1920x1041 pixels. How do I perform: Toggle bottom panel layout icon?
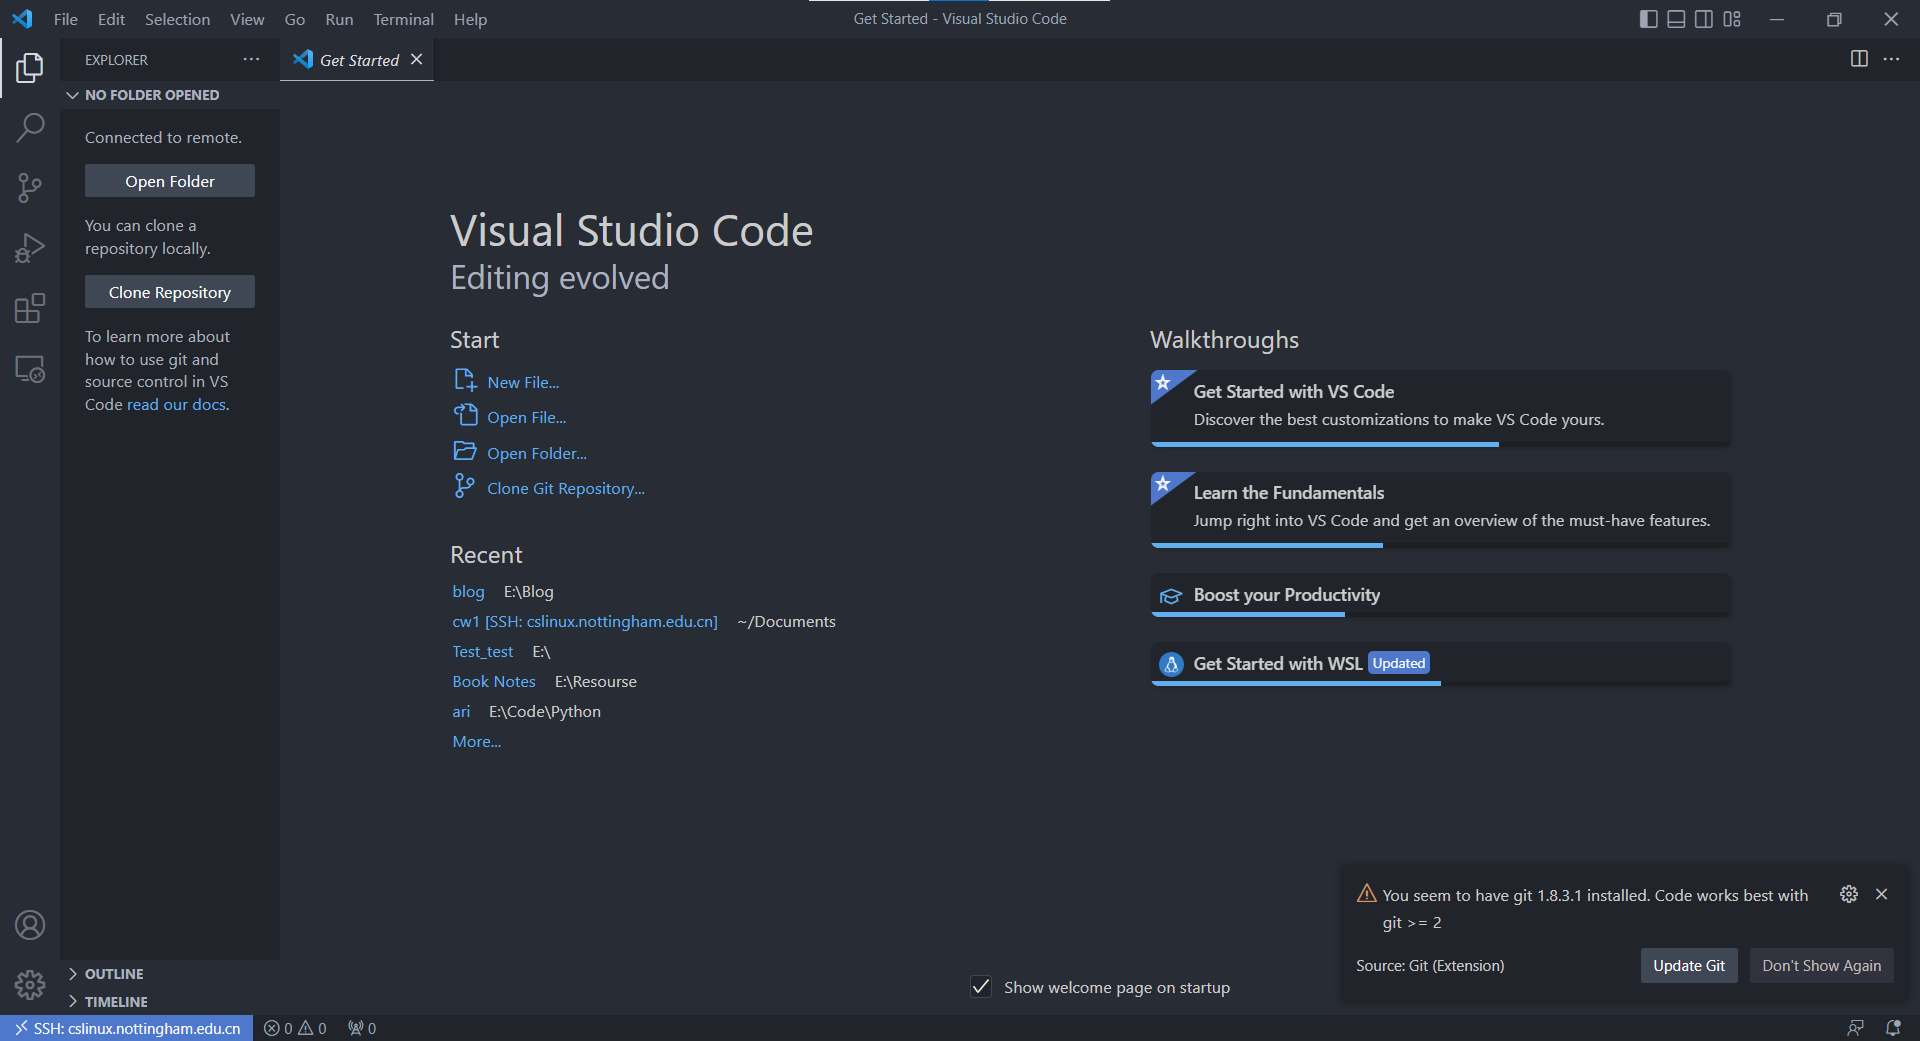(x=1677, y=19)
